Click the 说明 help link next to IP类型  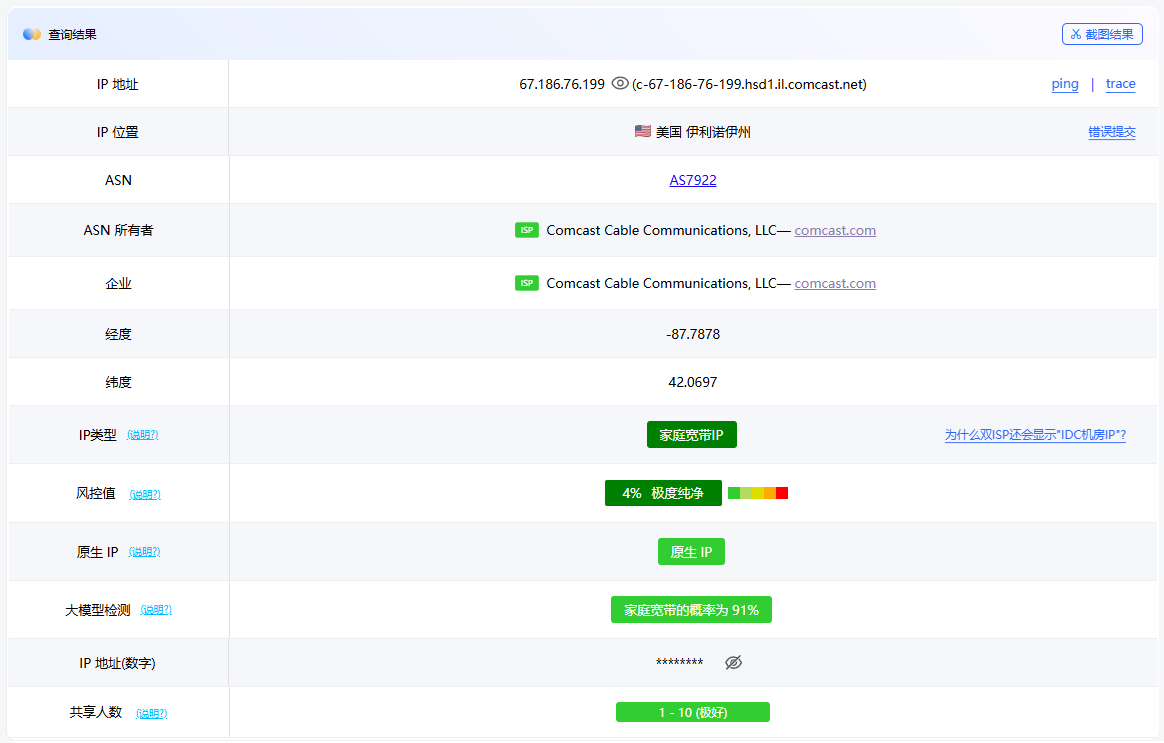click(143, 435)
